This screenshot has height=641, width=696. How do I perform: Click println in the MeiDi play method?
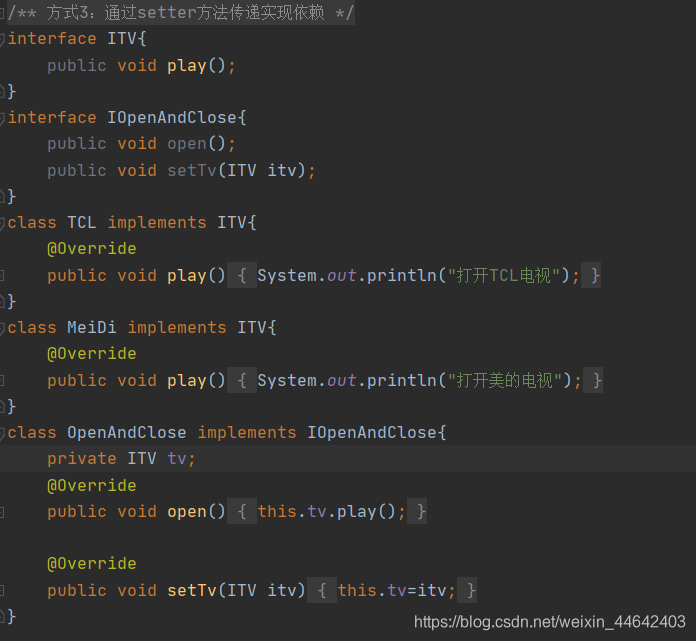click(x=402, y=381)
